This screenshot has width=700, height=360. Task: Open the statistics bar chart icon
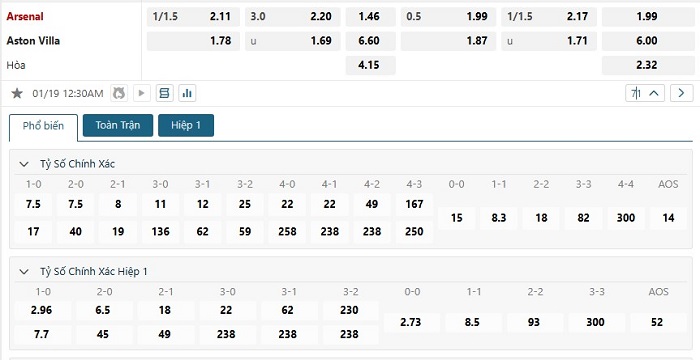[x=187, y=93]
